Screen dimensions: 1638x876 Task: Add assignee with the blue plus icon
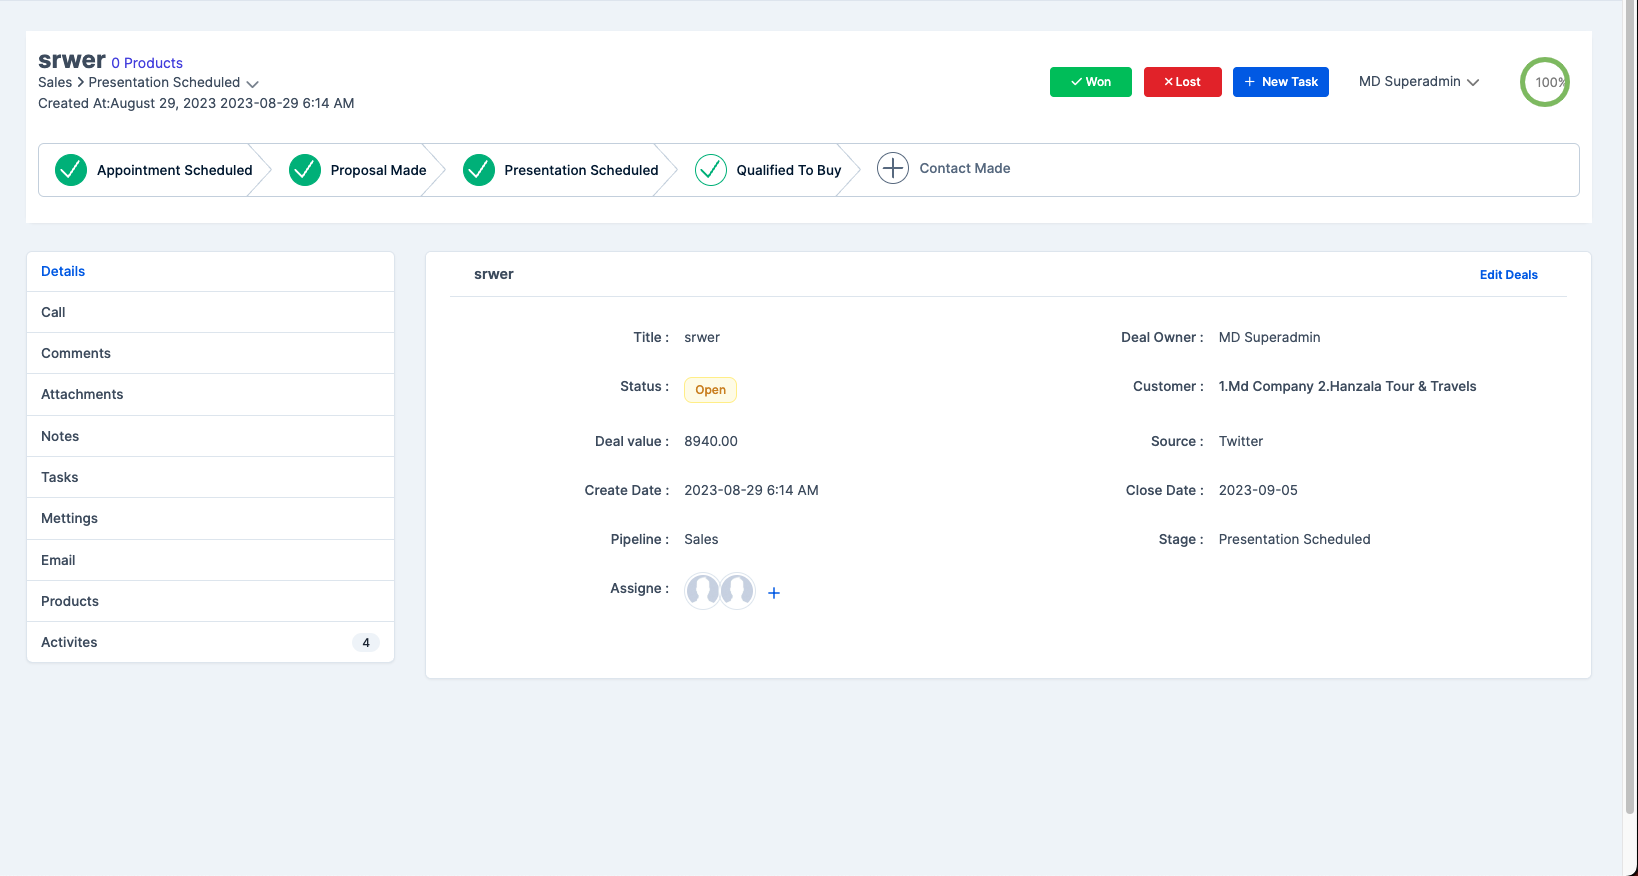774,593
